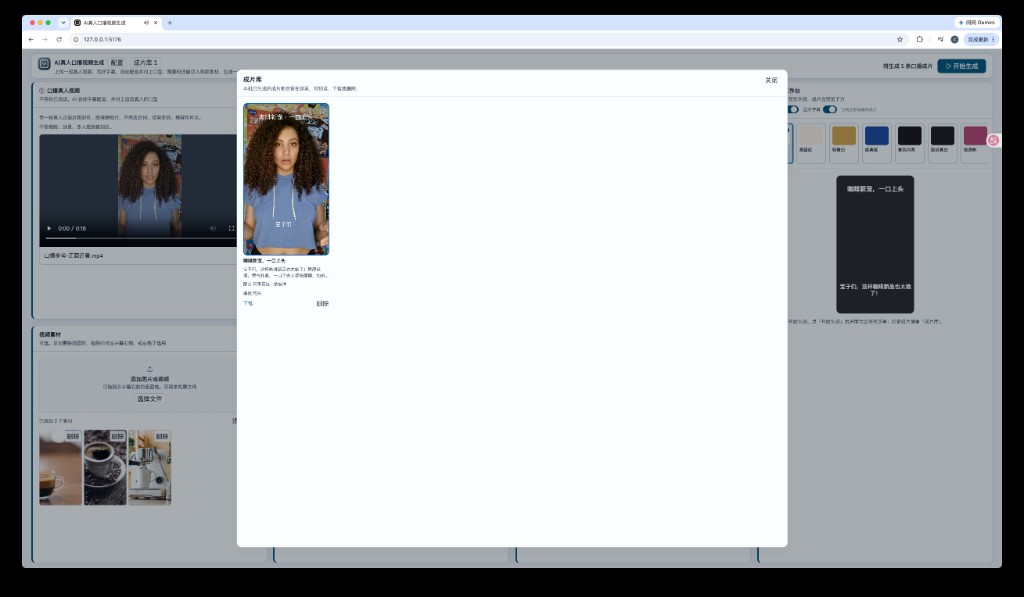Click the 完成更新 browser update button
The image size is (1024, 597).
pos(980,40)
